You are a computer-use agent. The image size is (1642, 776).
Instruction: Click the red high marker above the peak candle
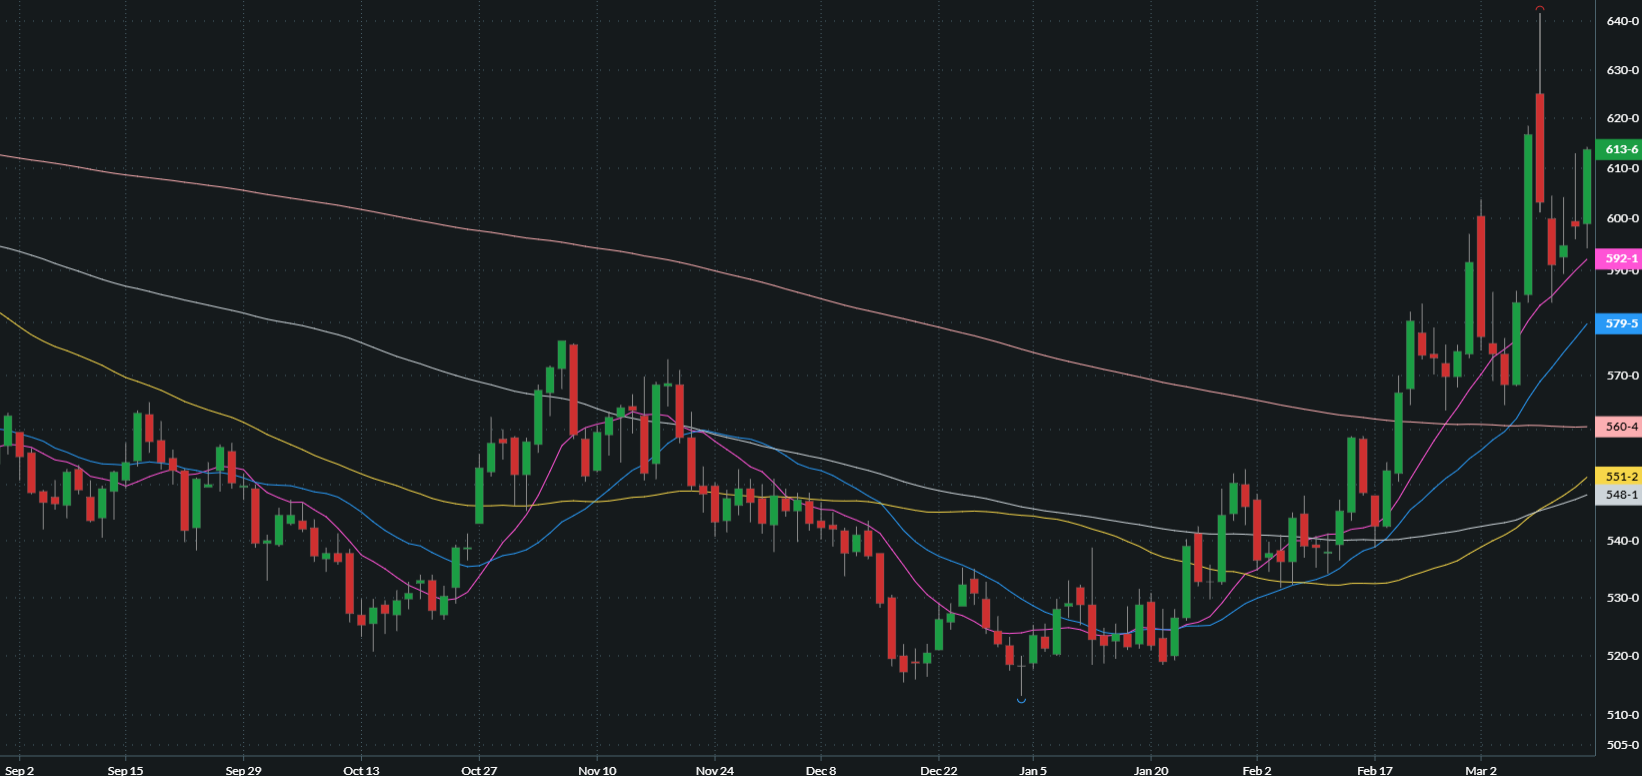[x=1540, y=8]
